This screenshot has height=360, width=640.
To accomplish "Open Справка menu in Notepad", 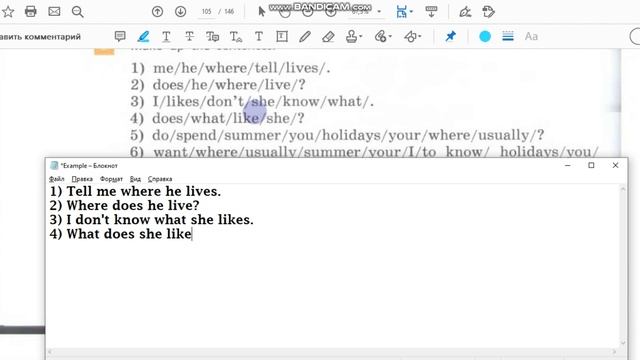I will click(160, 179).
